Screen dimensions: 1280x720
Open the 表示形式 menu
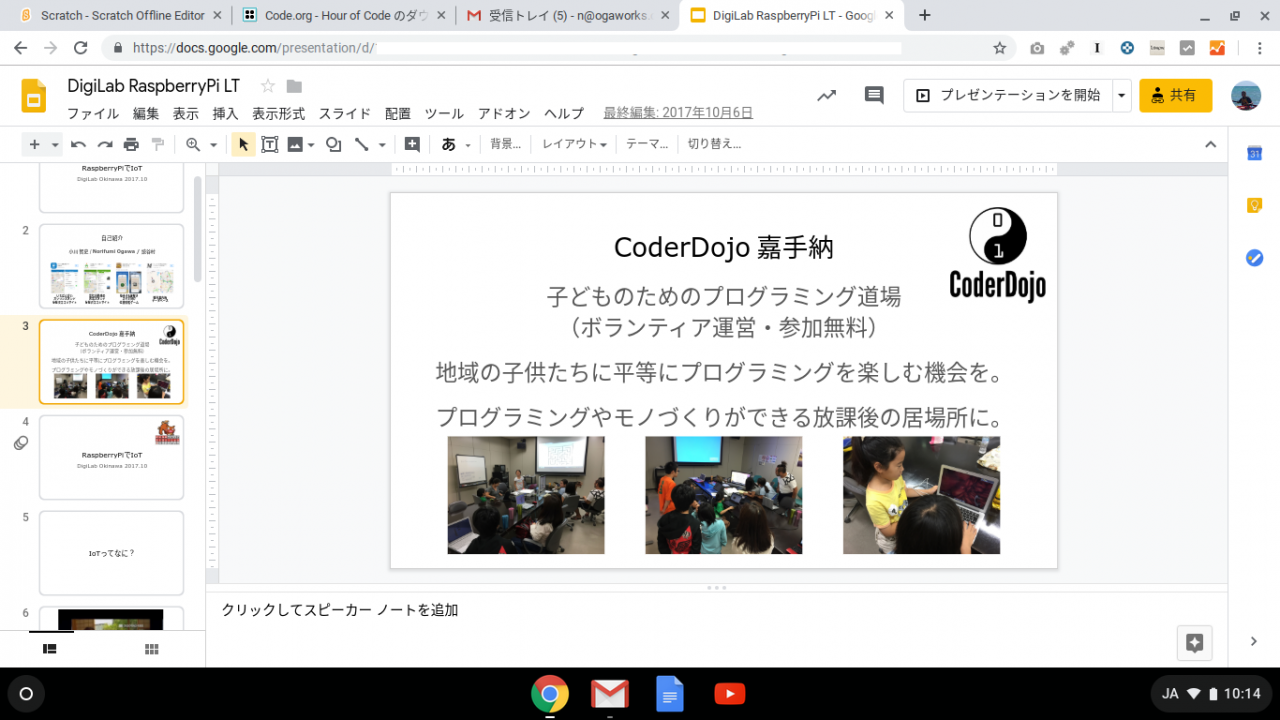[278, 113]
